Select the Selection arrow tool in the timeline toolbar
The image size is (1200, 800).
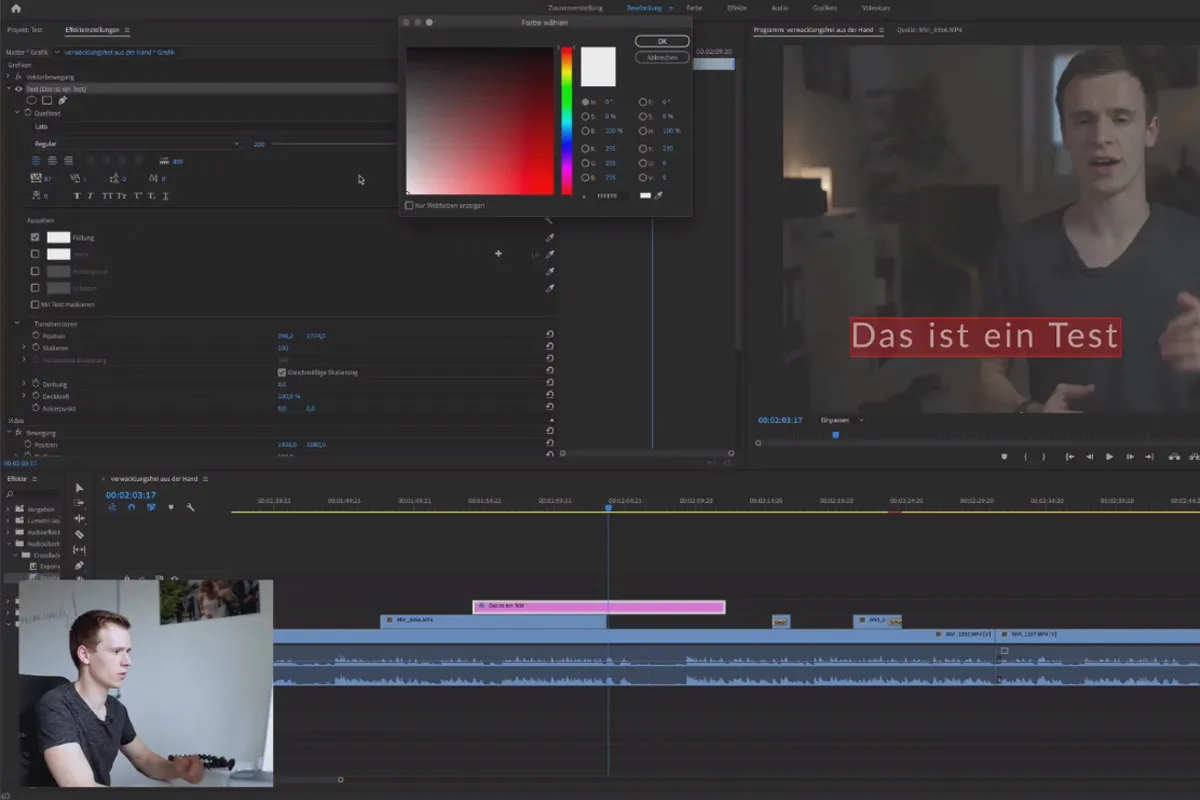79,488
